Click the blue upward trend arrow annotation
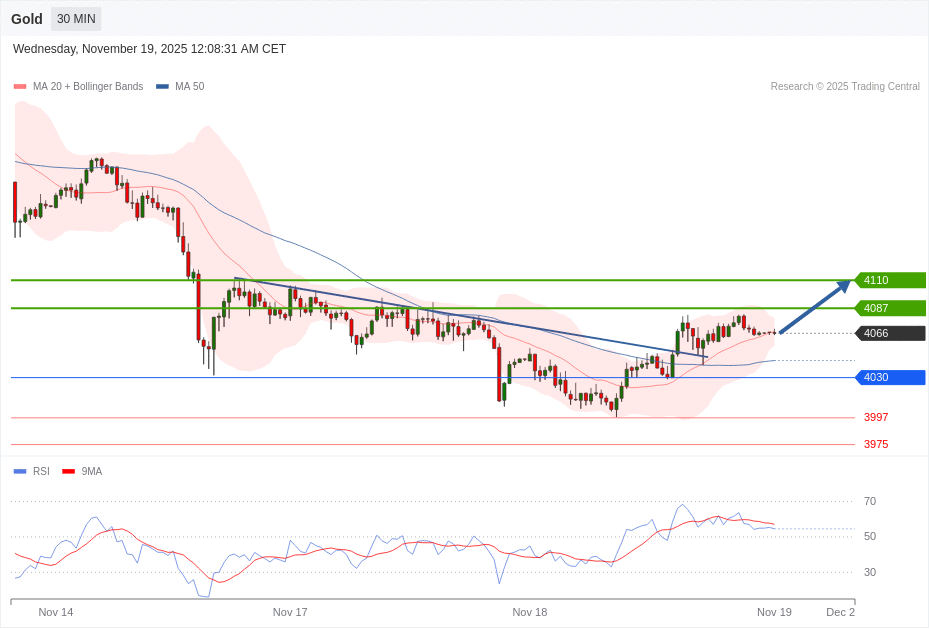The width and height of the screenshot is (929, 629). [812, 307]
